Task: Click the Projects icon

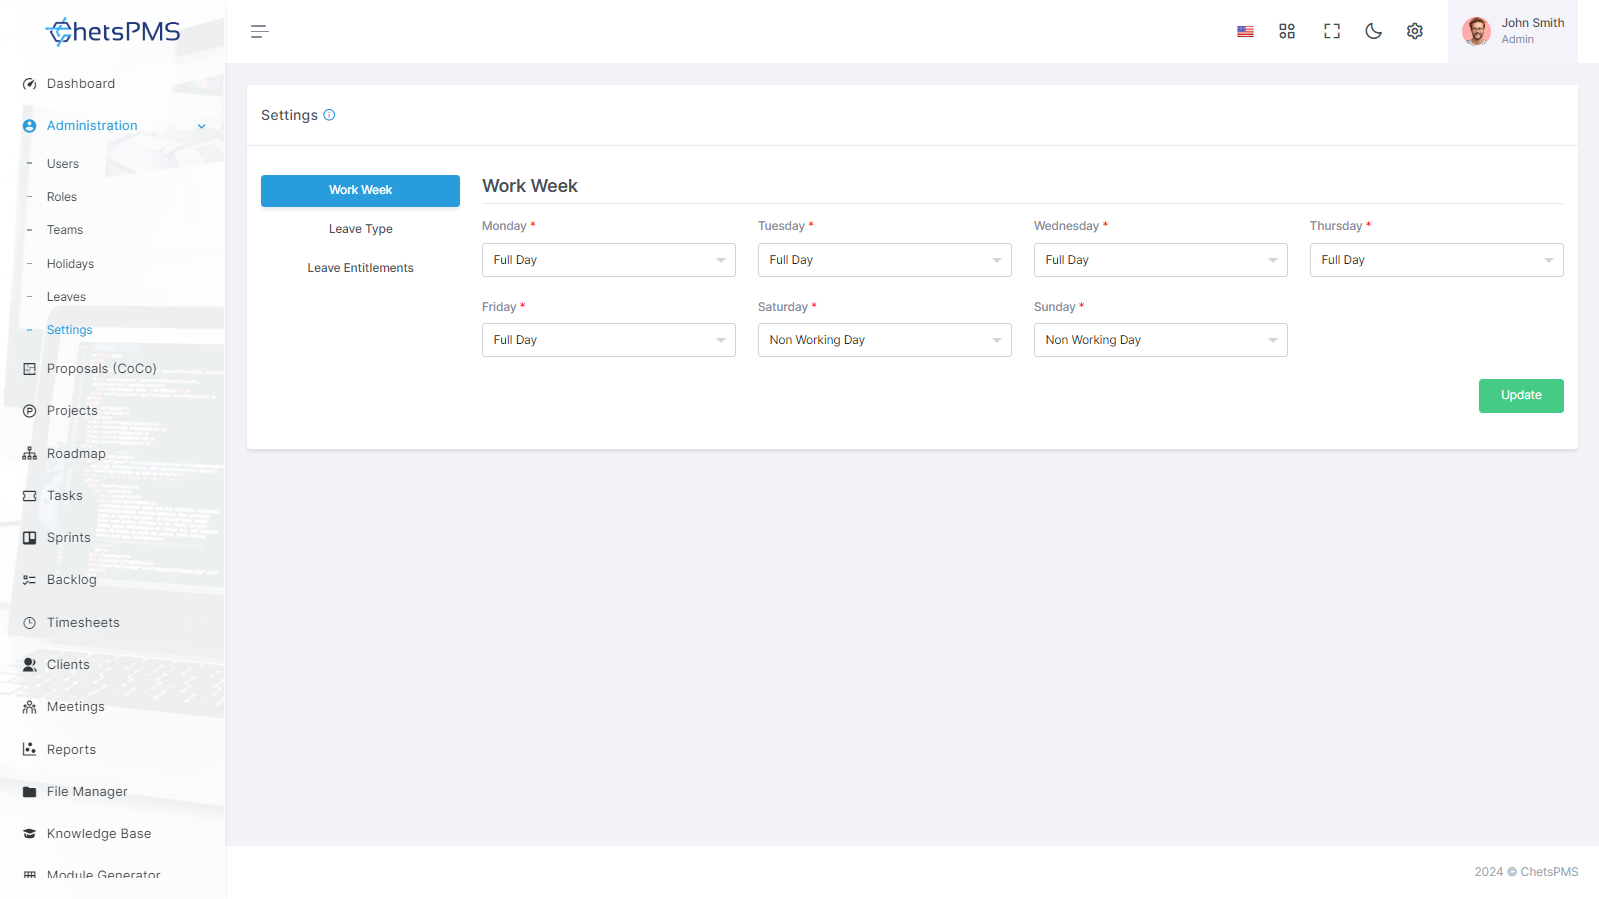Action: [30, 411]
